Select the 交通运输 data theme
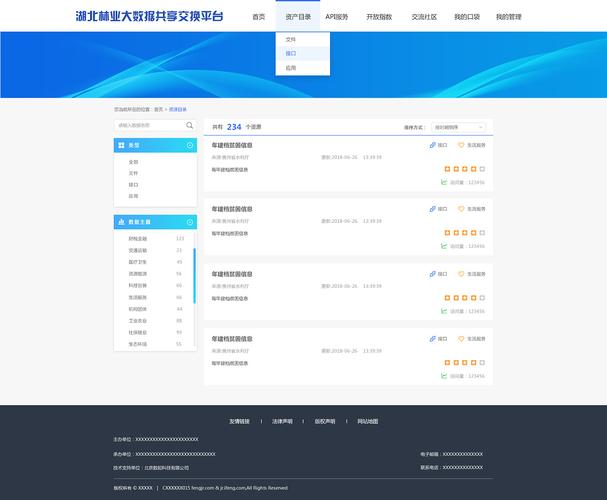 tap(137, 250)
